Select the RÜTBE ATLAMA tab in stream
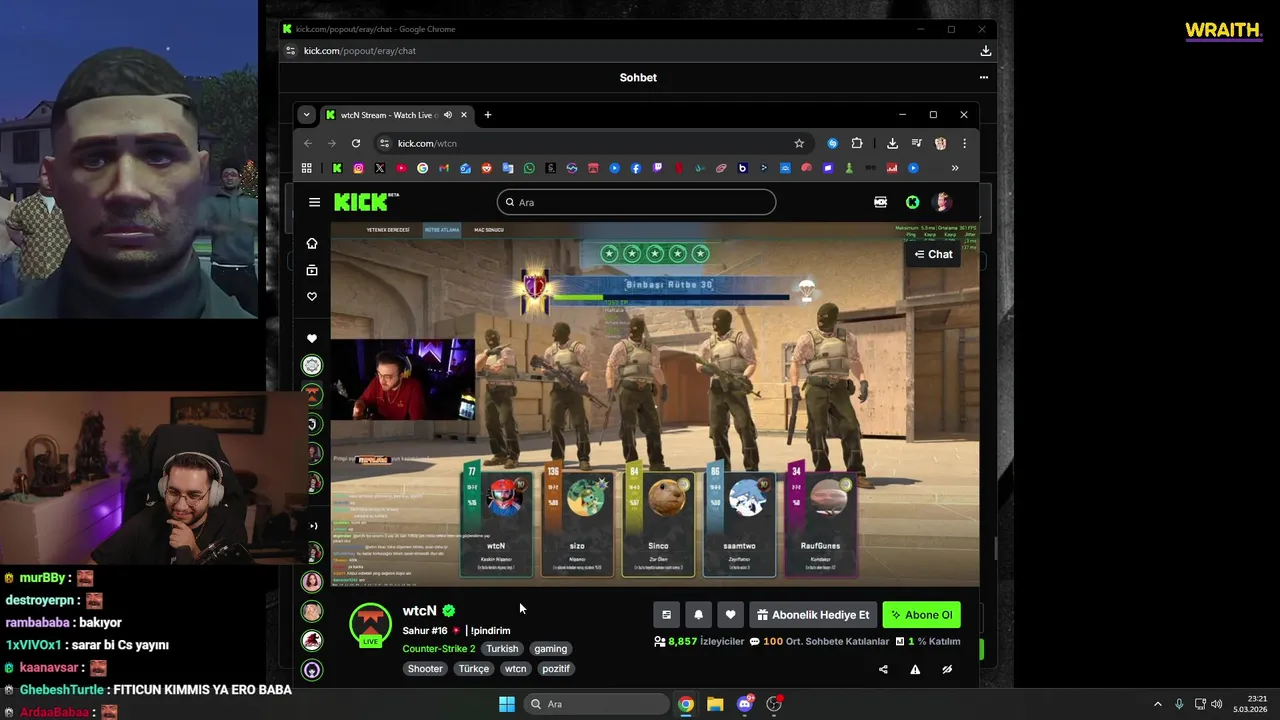The height and width of the screenshot is (720, 1280). click(x=442, y=230)
